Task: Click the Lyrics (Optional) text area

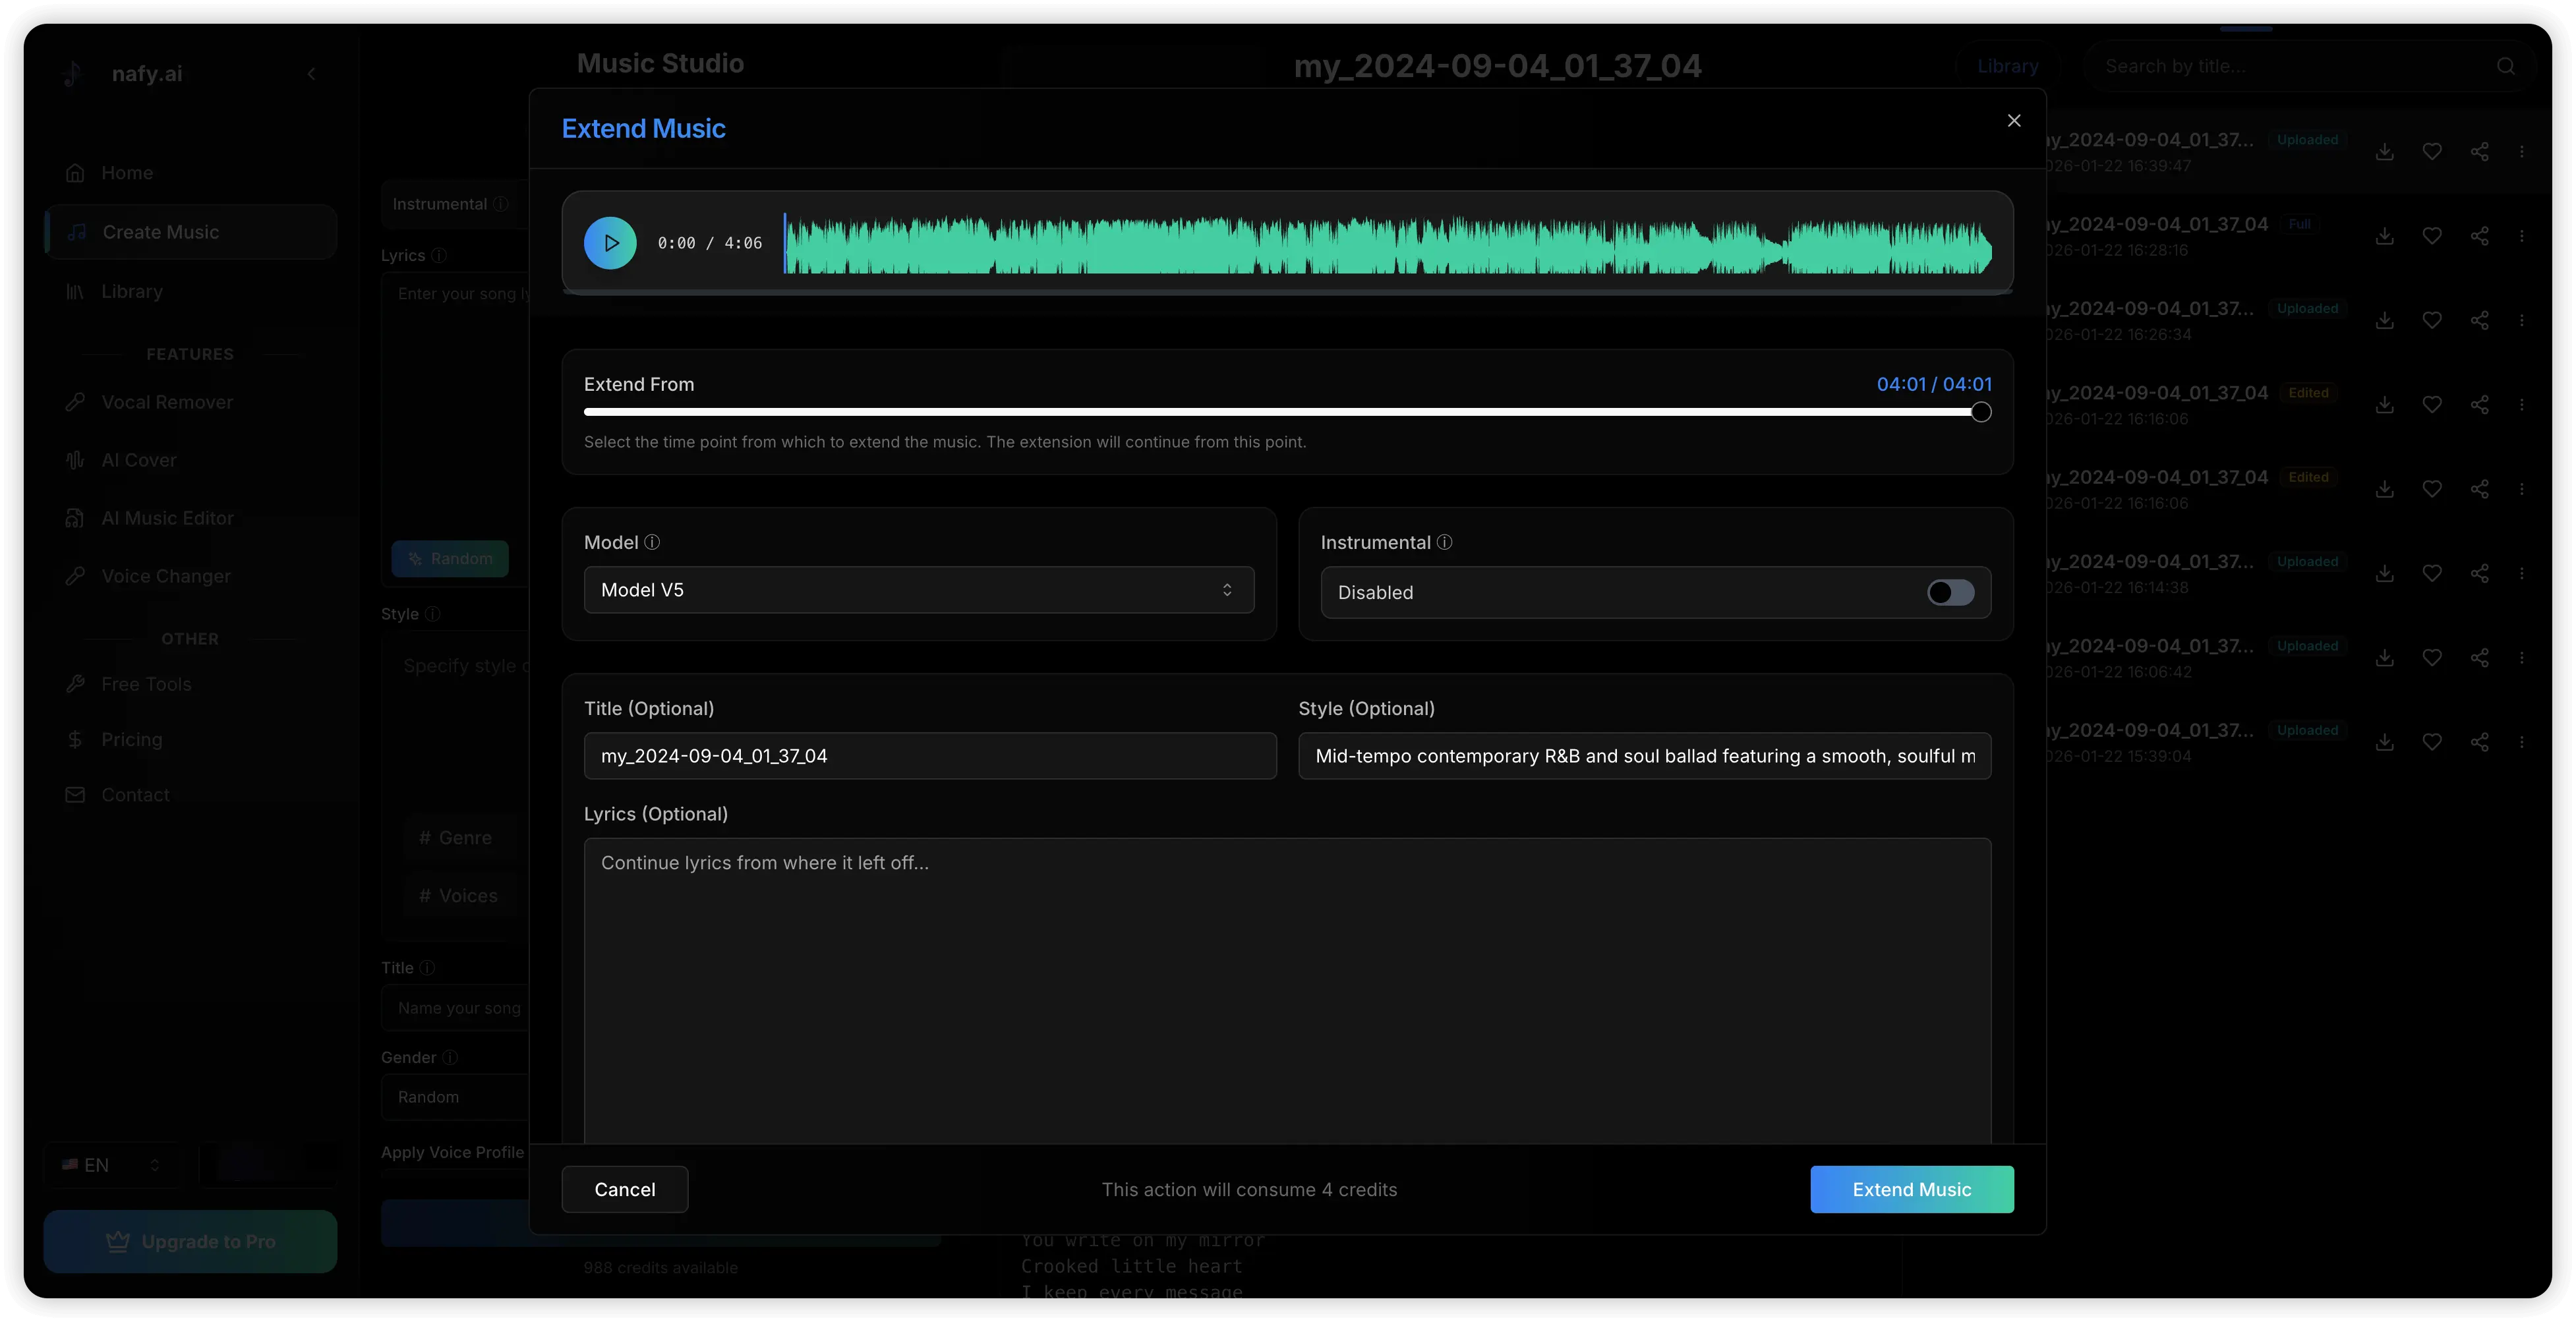Action: tap(1288, 990)
